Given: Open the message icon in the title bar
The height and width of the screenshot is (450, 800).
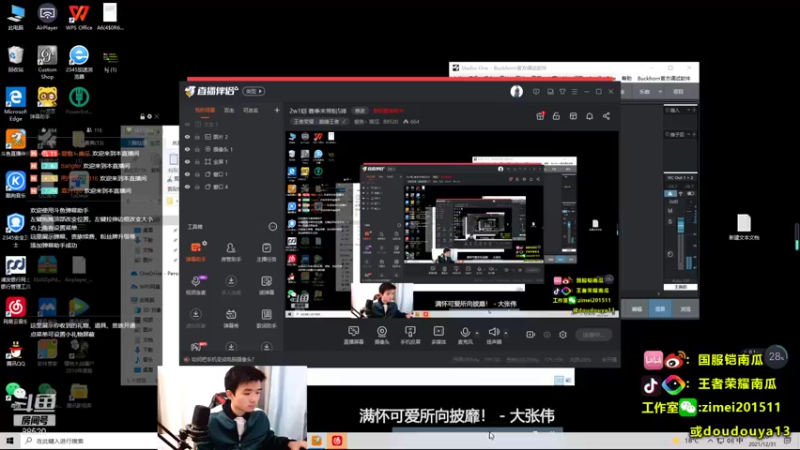Looking at the screenshot, I should point(536,92).
